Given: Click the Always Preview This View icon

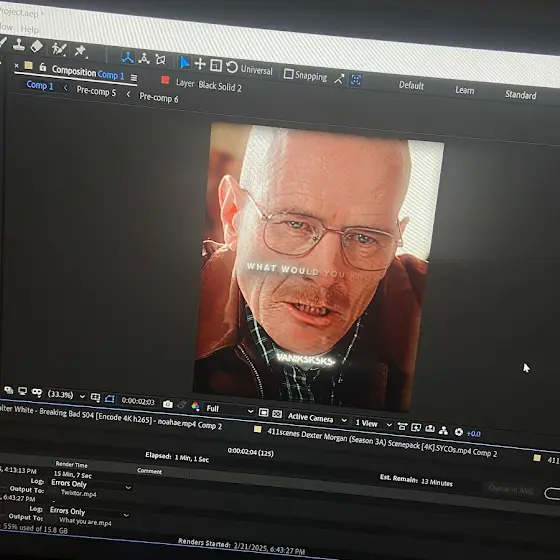Looking at the screenshot, I should [9, 390].
